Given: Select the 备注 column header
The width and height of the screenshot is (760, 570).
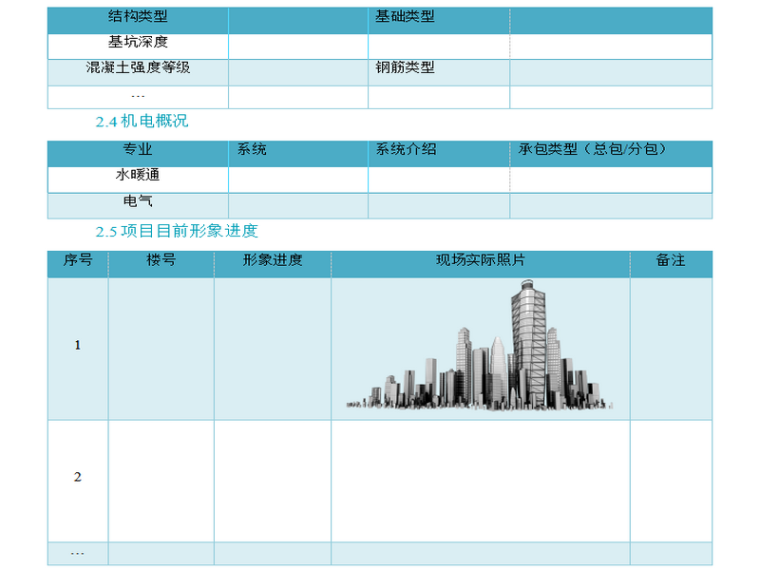Looking at the screenshot, I should (671, 261).
